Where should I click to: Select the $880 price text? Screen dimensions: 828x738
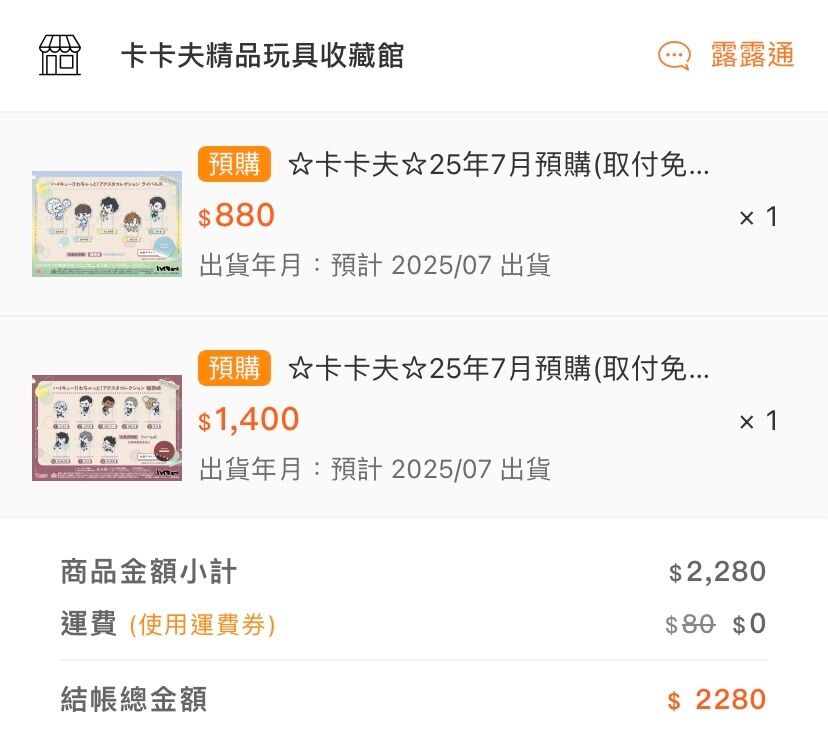[237, 215]
